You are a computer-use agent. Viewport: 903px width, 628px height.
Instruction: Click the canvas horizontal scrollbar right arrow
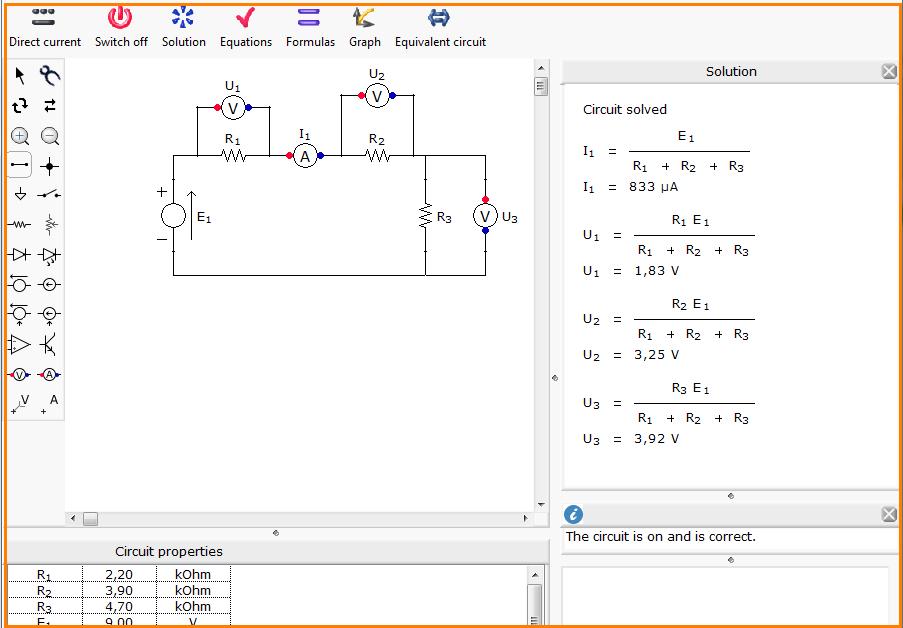pyautogui.click(x=525, y=519)
